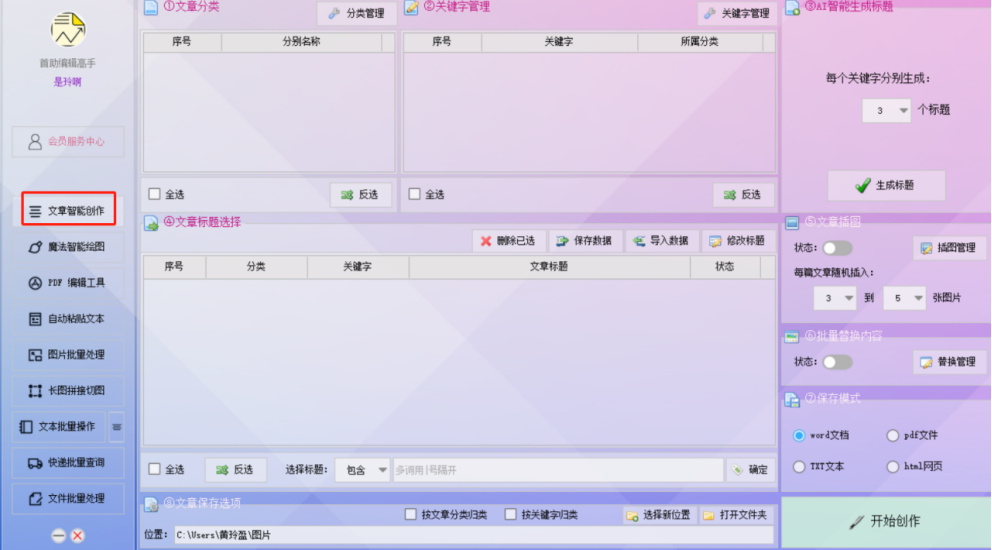This screenshot has width=992, height=550.
Task: Open 关键字管理
Action: tap(737, 13)
